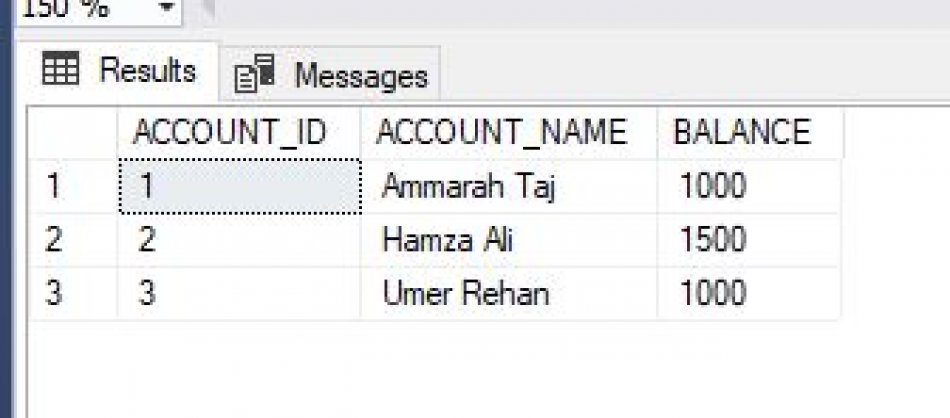Click the Umer Rehan cell
The height and width of the screenshot is (418, 950).
[x=508, y=293]
